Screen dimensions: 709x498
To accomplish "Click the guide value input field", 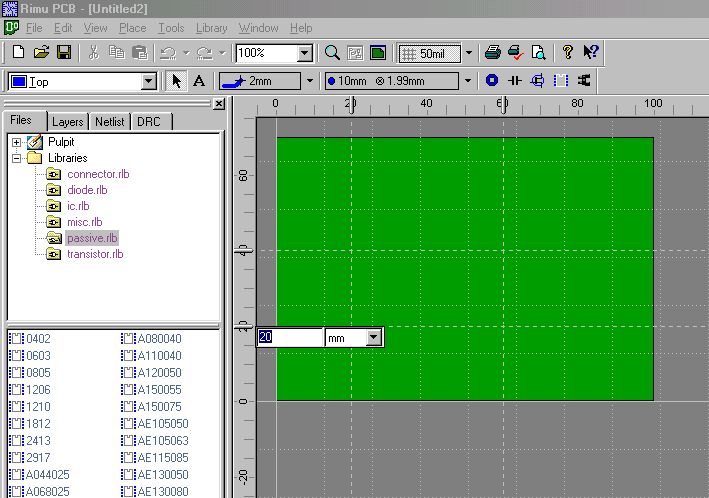I will [x=290, y=337].
